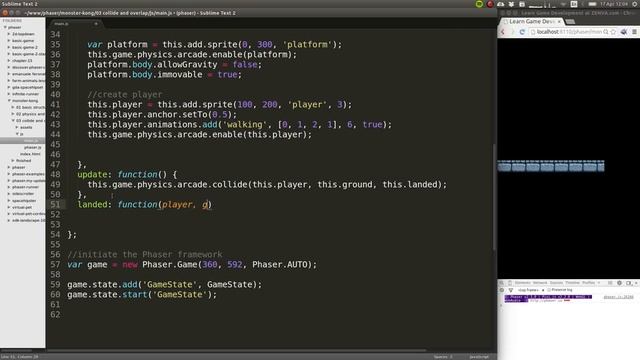Open the top frame selector dropdown in console
The image size is (640, 360).
(x=530, y=290)
